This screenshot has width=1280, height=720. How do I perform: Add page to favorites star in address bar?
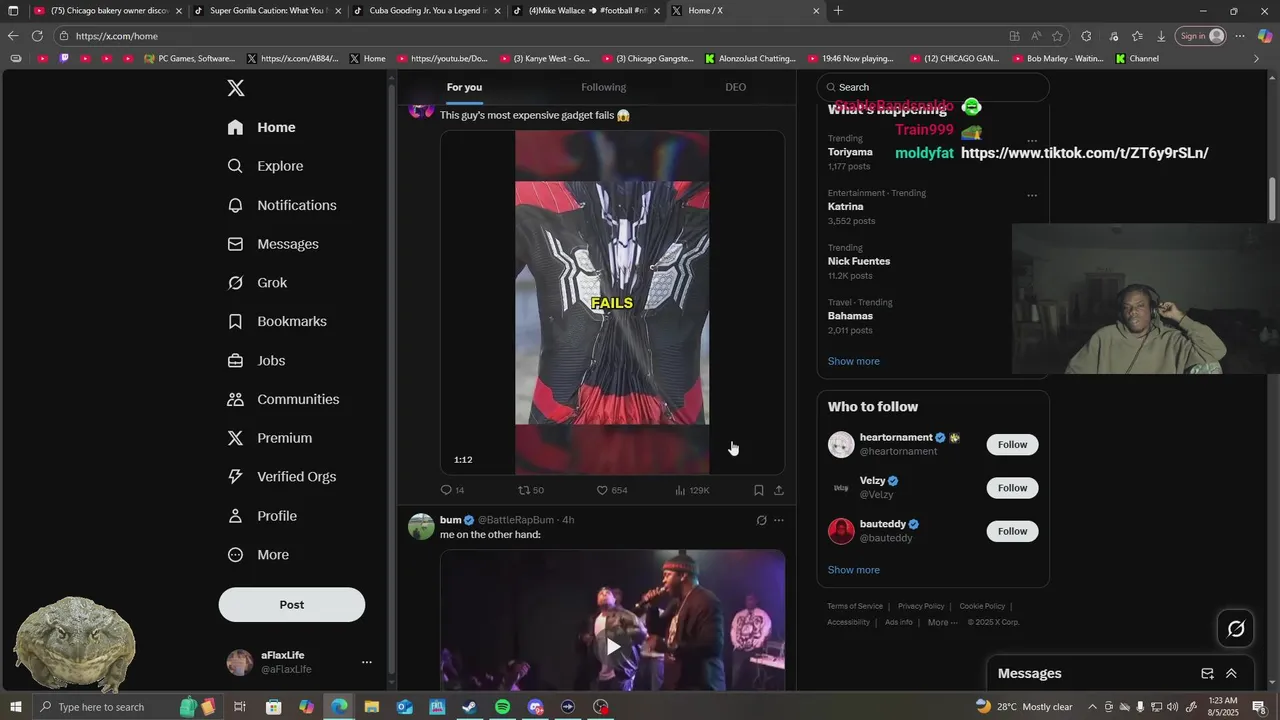[x=1057, y=36]
